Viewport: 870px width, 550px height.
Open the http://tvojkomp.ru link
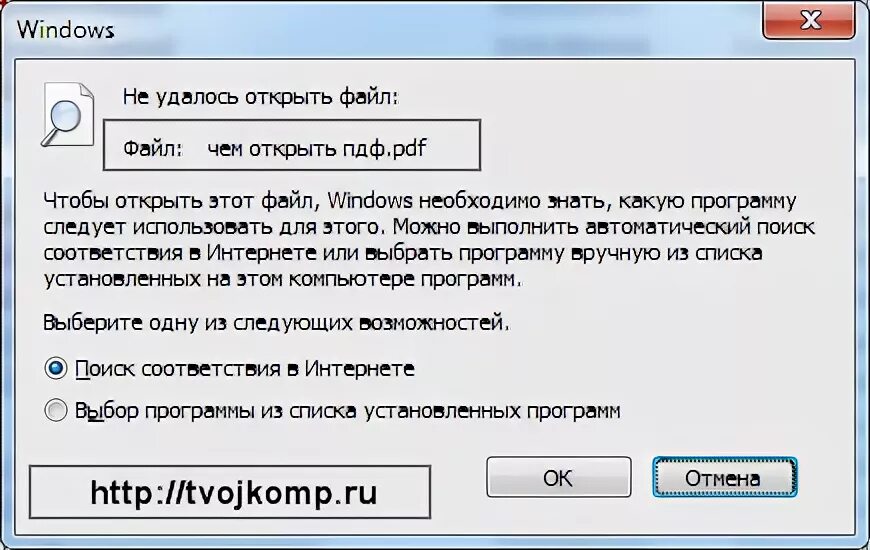coord(234,492)
